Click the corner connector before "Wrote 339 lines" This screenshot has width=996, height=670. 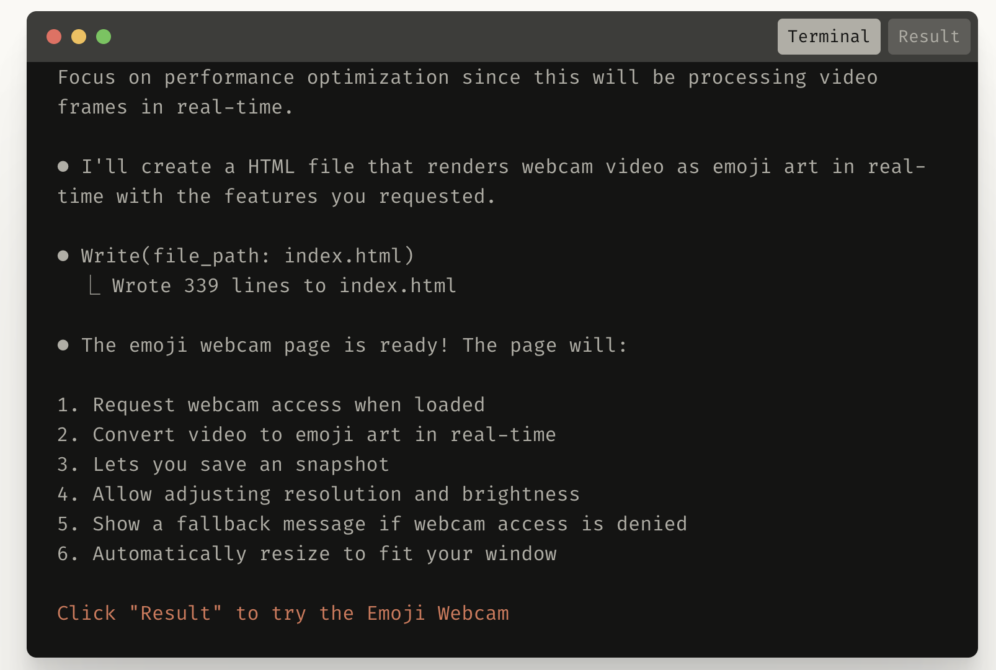[x=94, y=286]
